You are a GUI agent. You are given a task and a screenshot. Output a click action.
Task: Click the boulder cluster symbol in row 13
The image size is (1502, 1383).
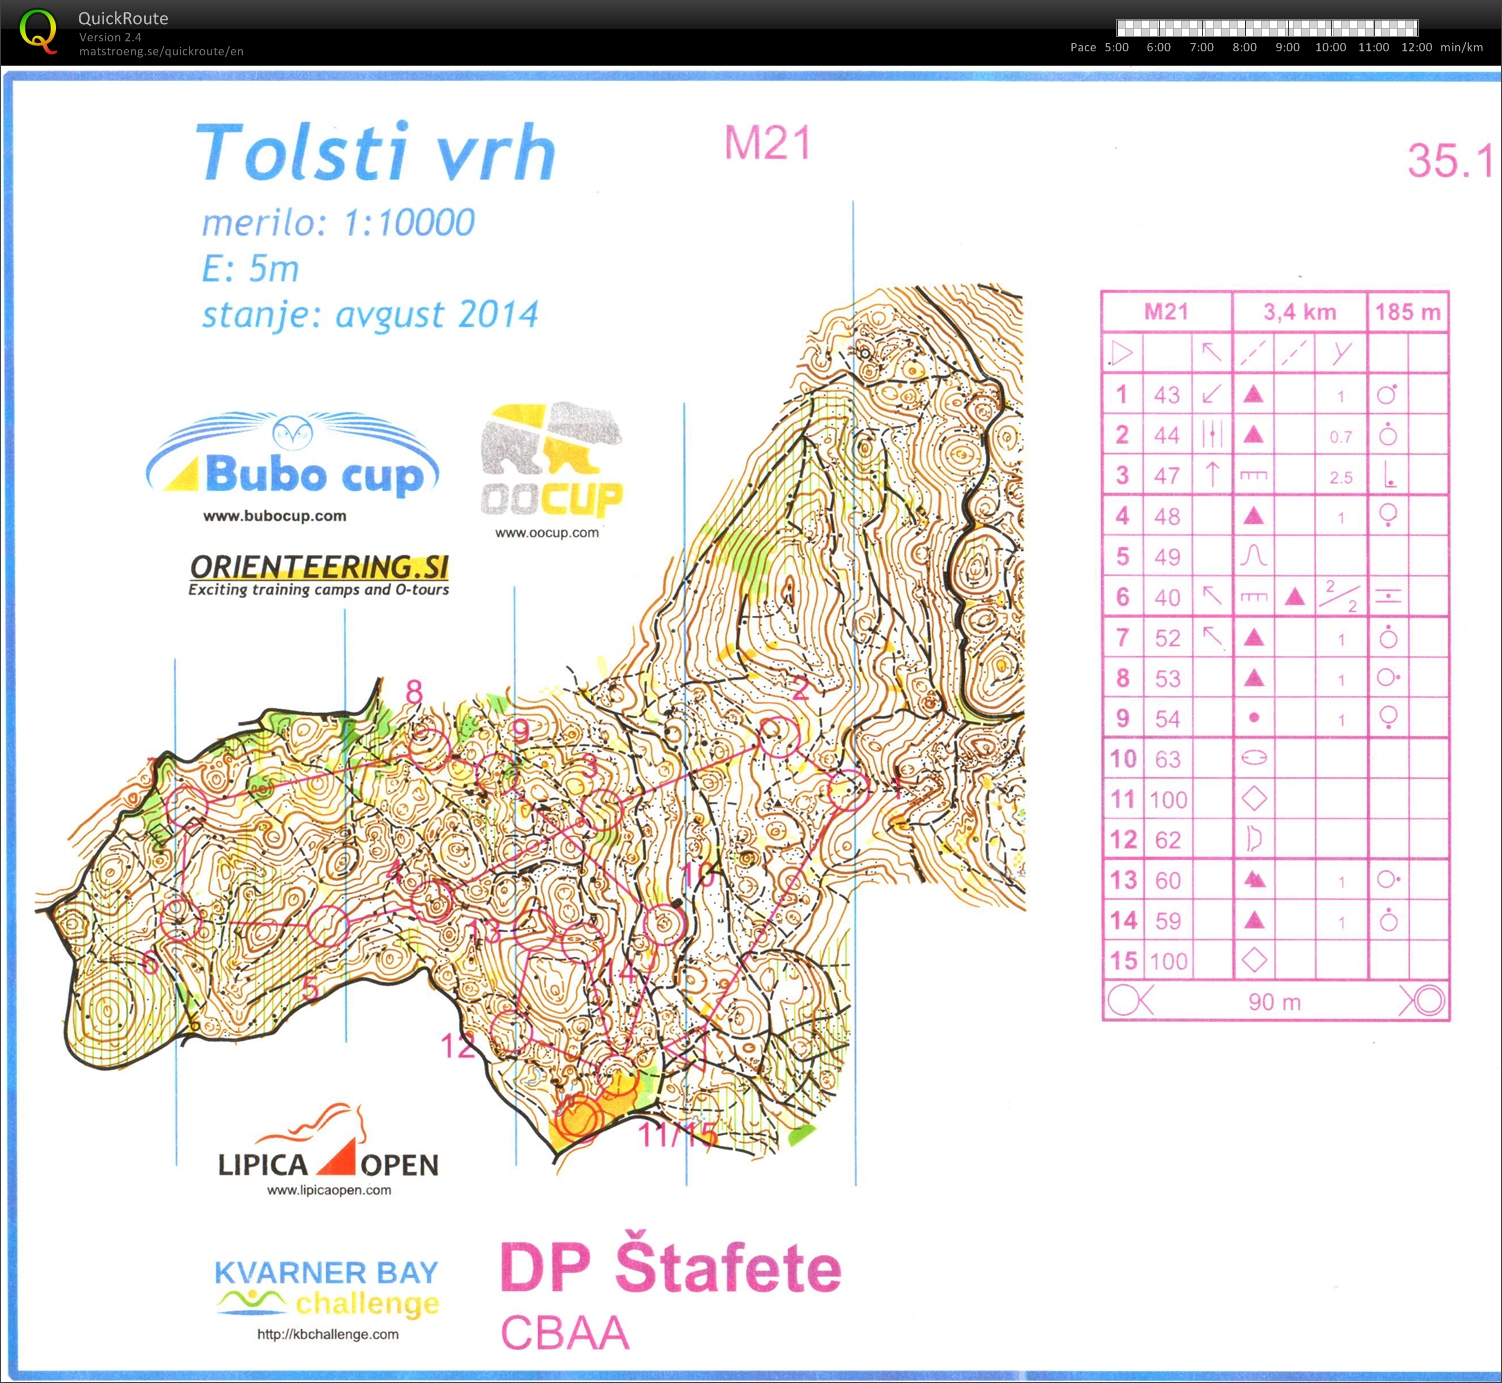click(1254, 879)
